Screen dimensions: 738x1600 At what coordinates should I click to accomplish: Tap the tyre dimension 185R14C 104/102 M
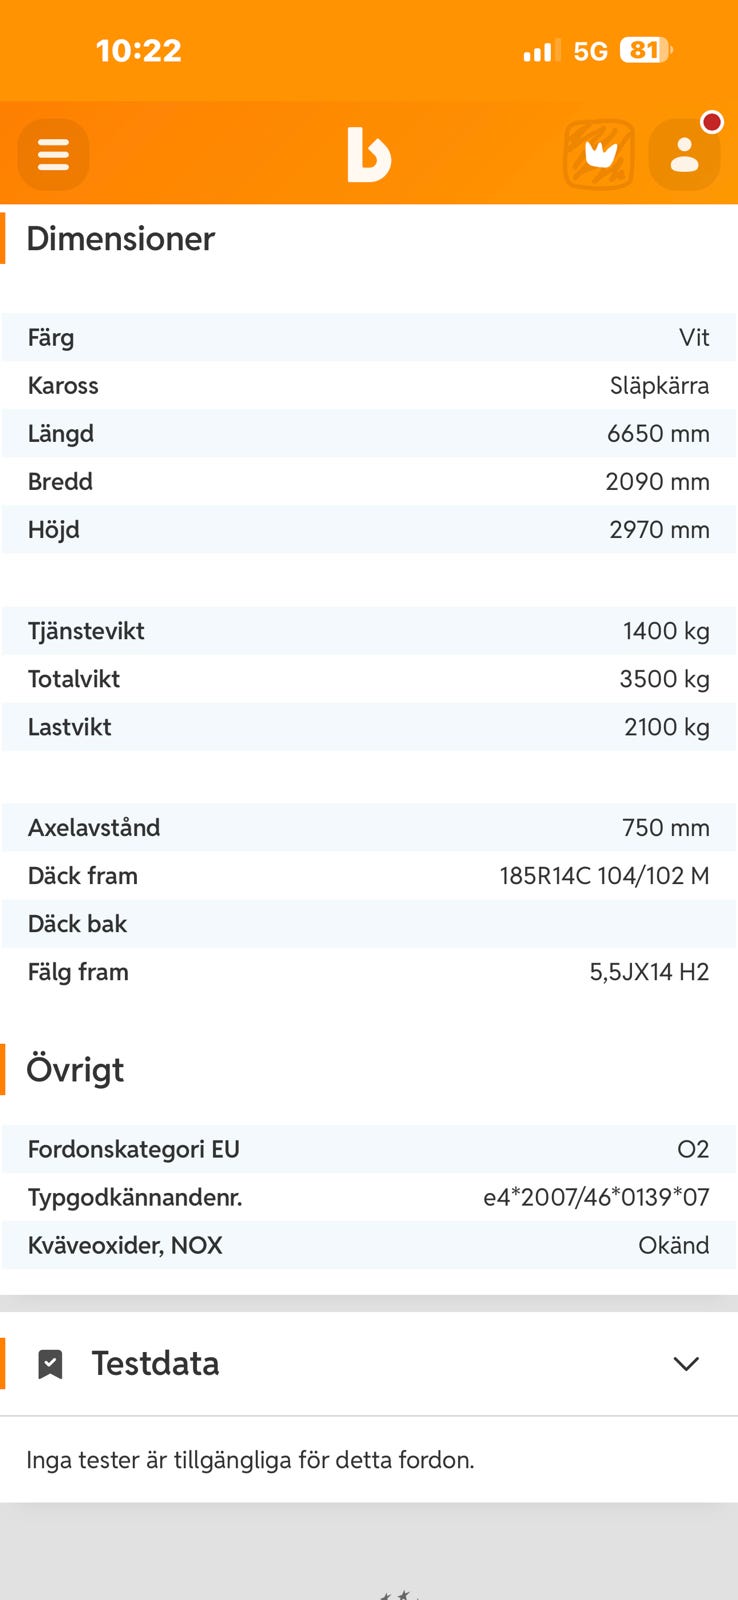tap(604, 876)
